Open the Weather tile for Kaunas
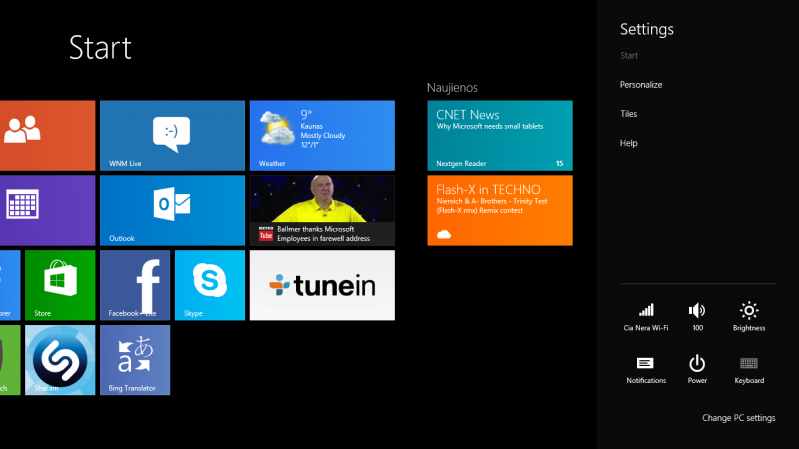The image size is (799, 449). coord(321,135)
